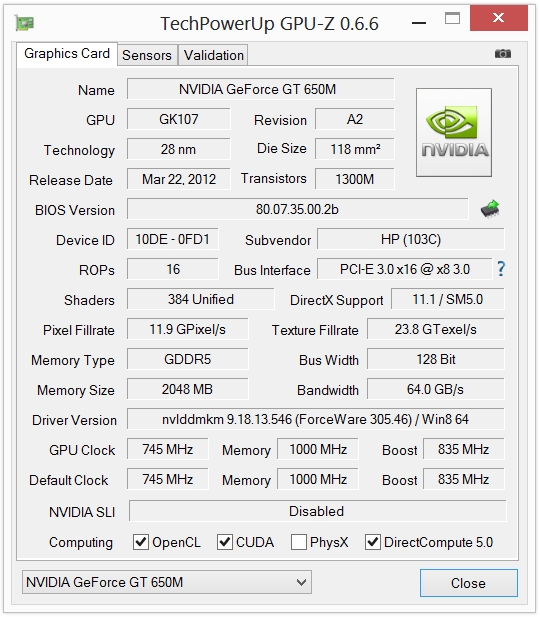540x617 pixels.
Task: Click the Revision field showing A2
Action: pyautogui.click(x=355, y=119)
